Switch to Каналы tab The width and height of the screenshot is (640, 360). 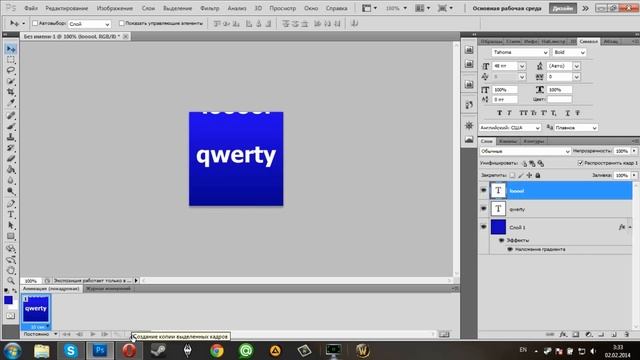pyautogui.click(x=508, y=141)
